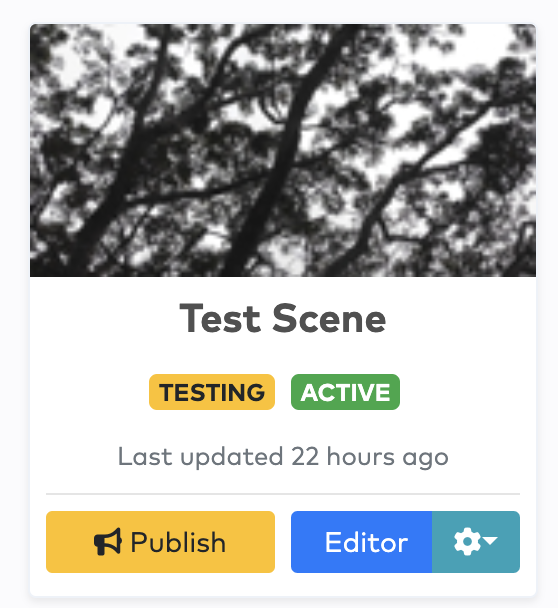Select the word Scene in the heading
The image size is (558, 608).
pyautogui.click(x=329, y=319)
